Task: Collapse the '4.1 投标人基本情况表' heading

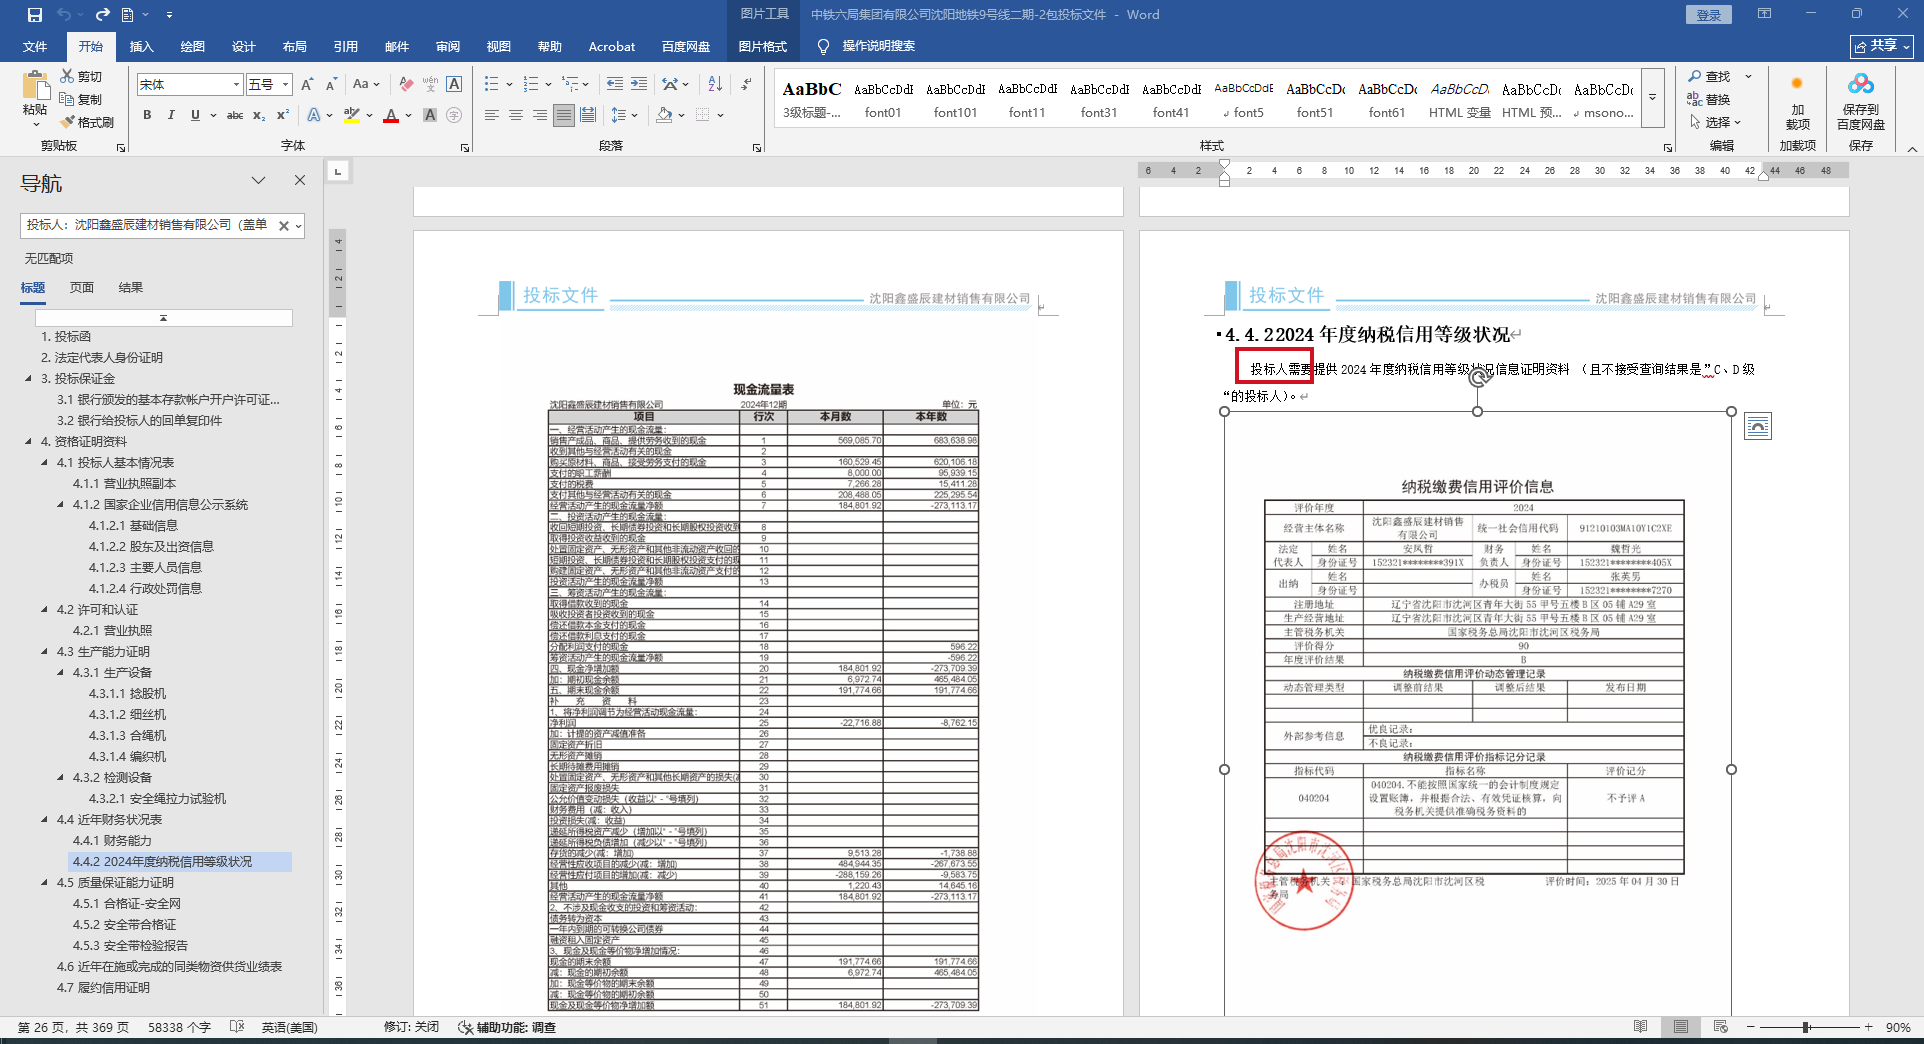Action: 45,463
